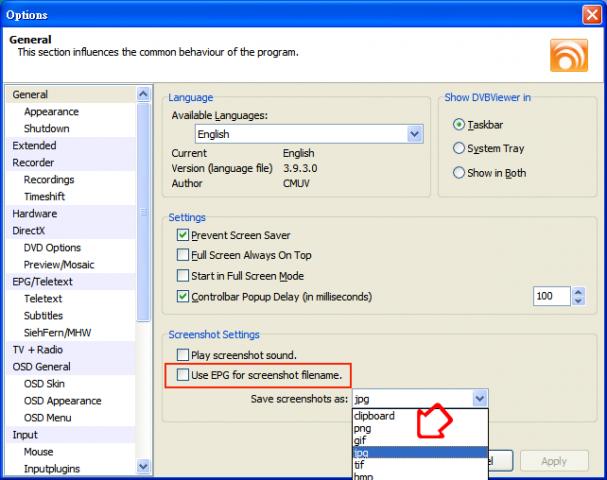Click the Apply button

553,461
